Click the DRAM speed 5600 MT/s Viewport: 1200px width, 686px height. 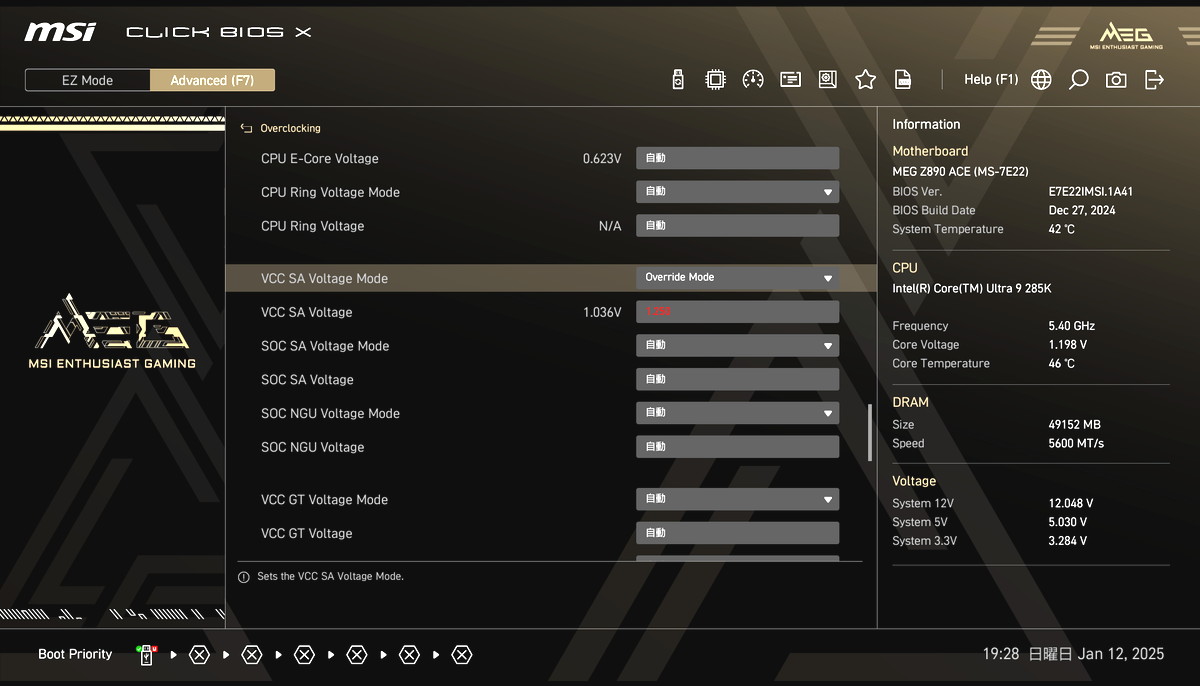1076,444
